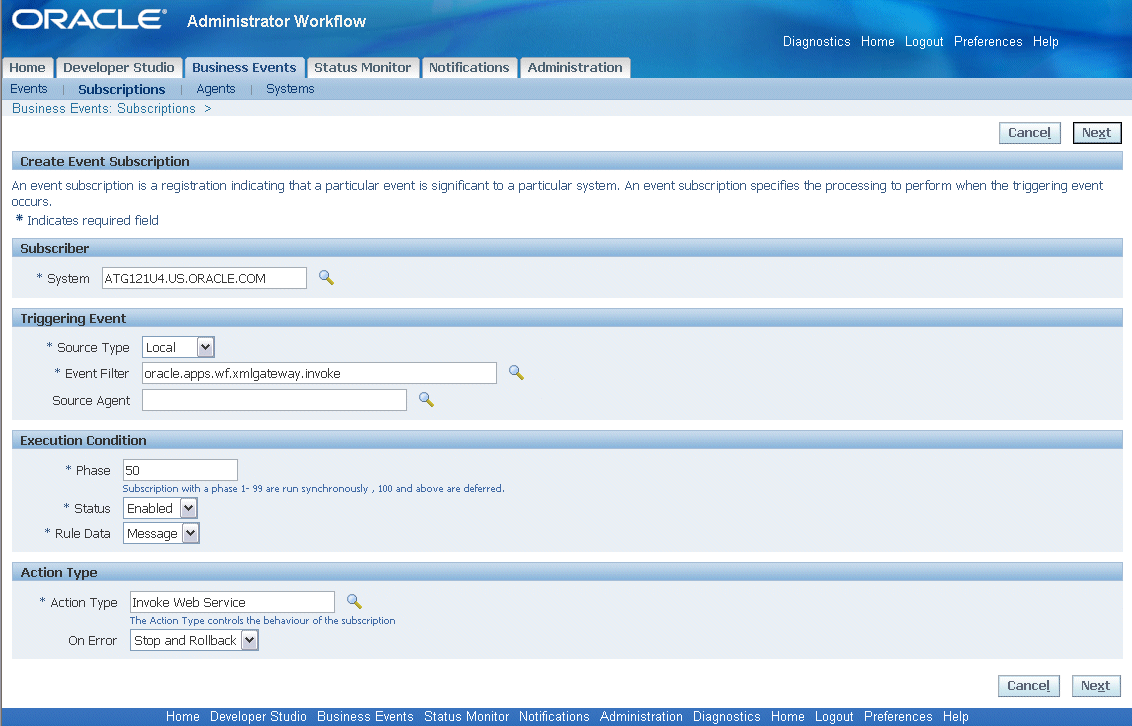Viewport: 1132px width, 726px height.
Task: Switch to the Business Events tab
Action: tap(244, 67)
